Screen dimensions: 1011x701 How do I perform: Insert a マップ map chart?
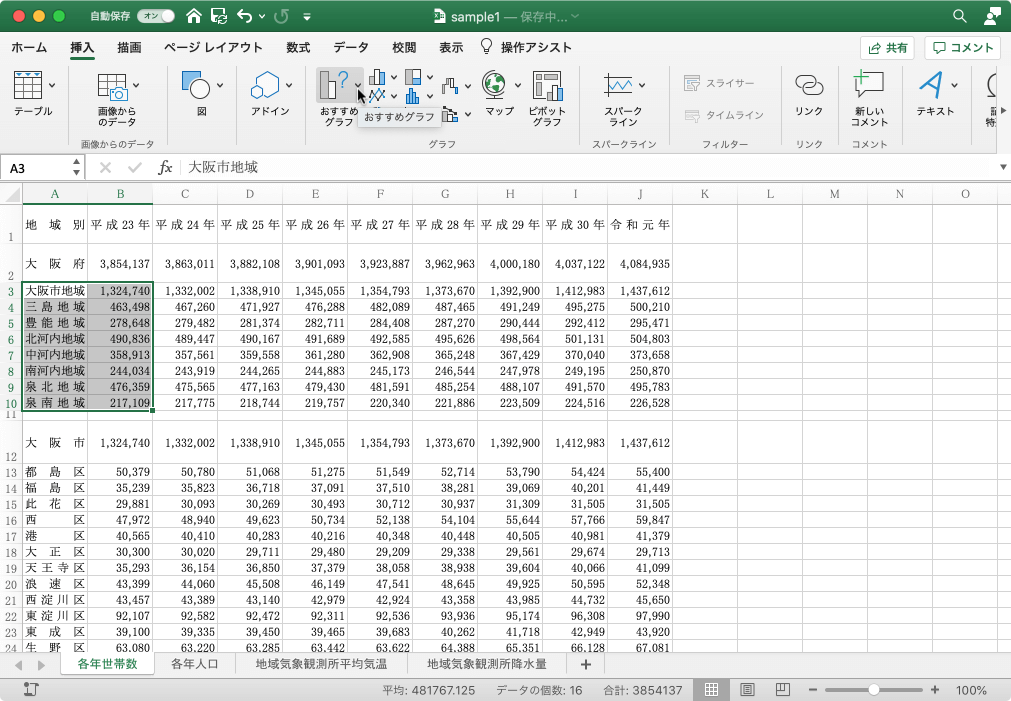(495, 84)
